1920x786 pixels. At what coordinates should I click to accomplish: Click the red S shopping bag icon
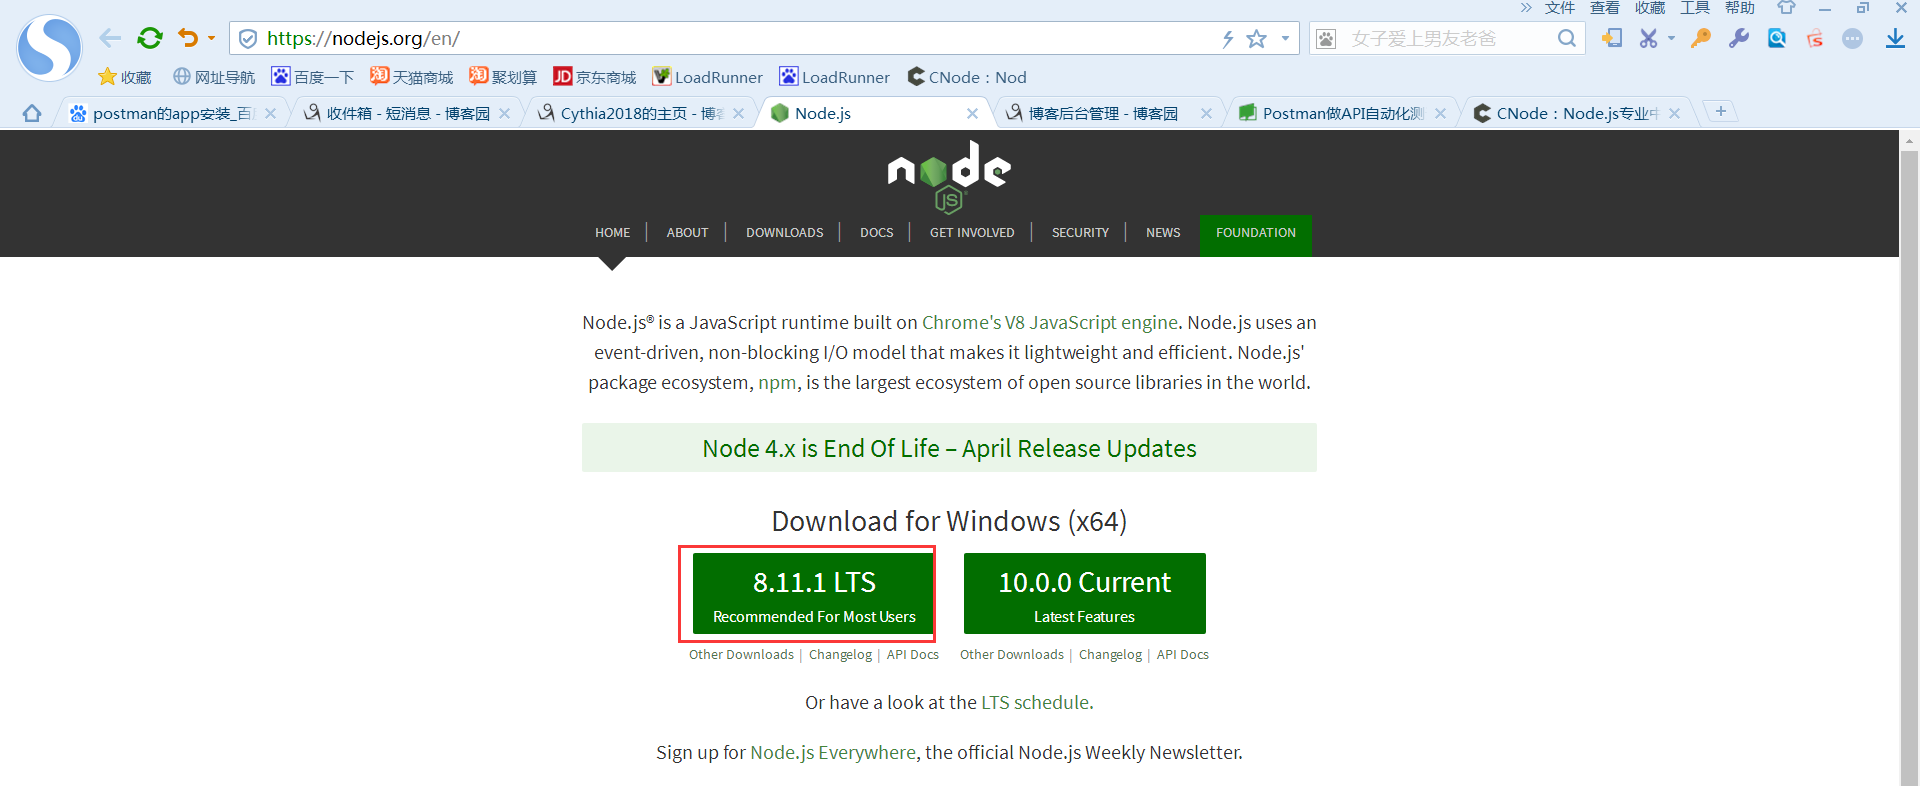1815,38
